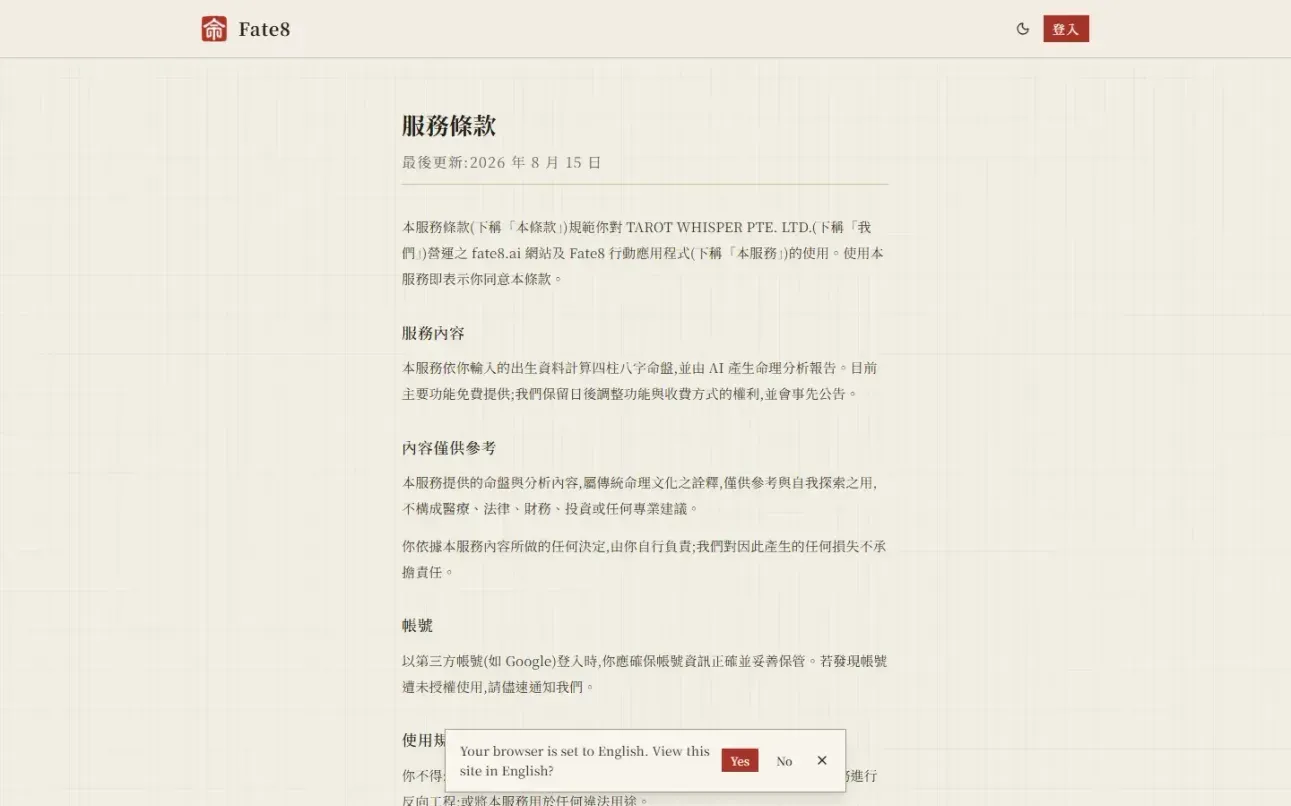Click the red 登入 login button
The height and width of the screenshot is (806, 1291).
(x=1066, y=29)
